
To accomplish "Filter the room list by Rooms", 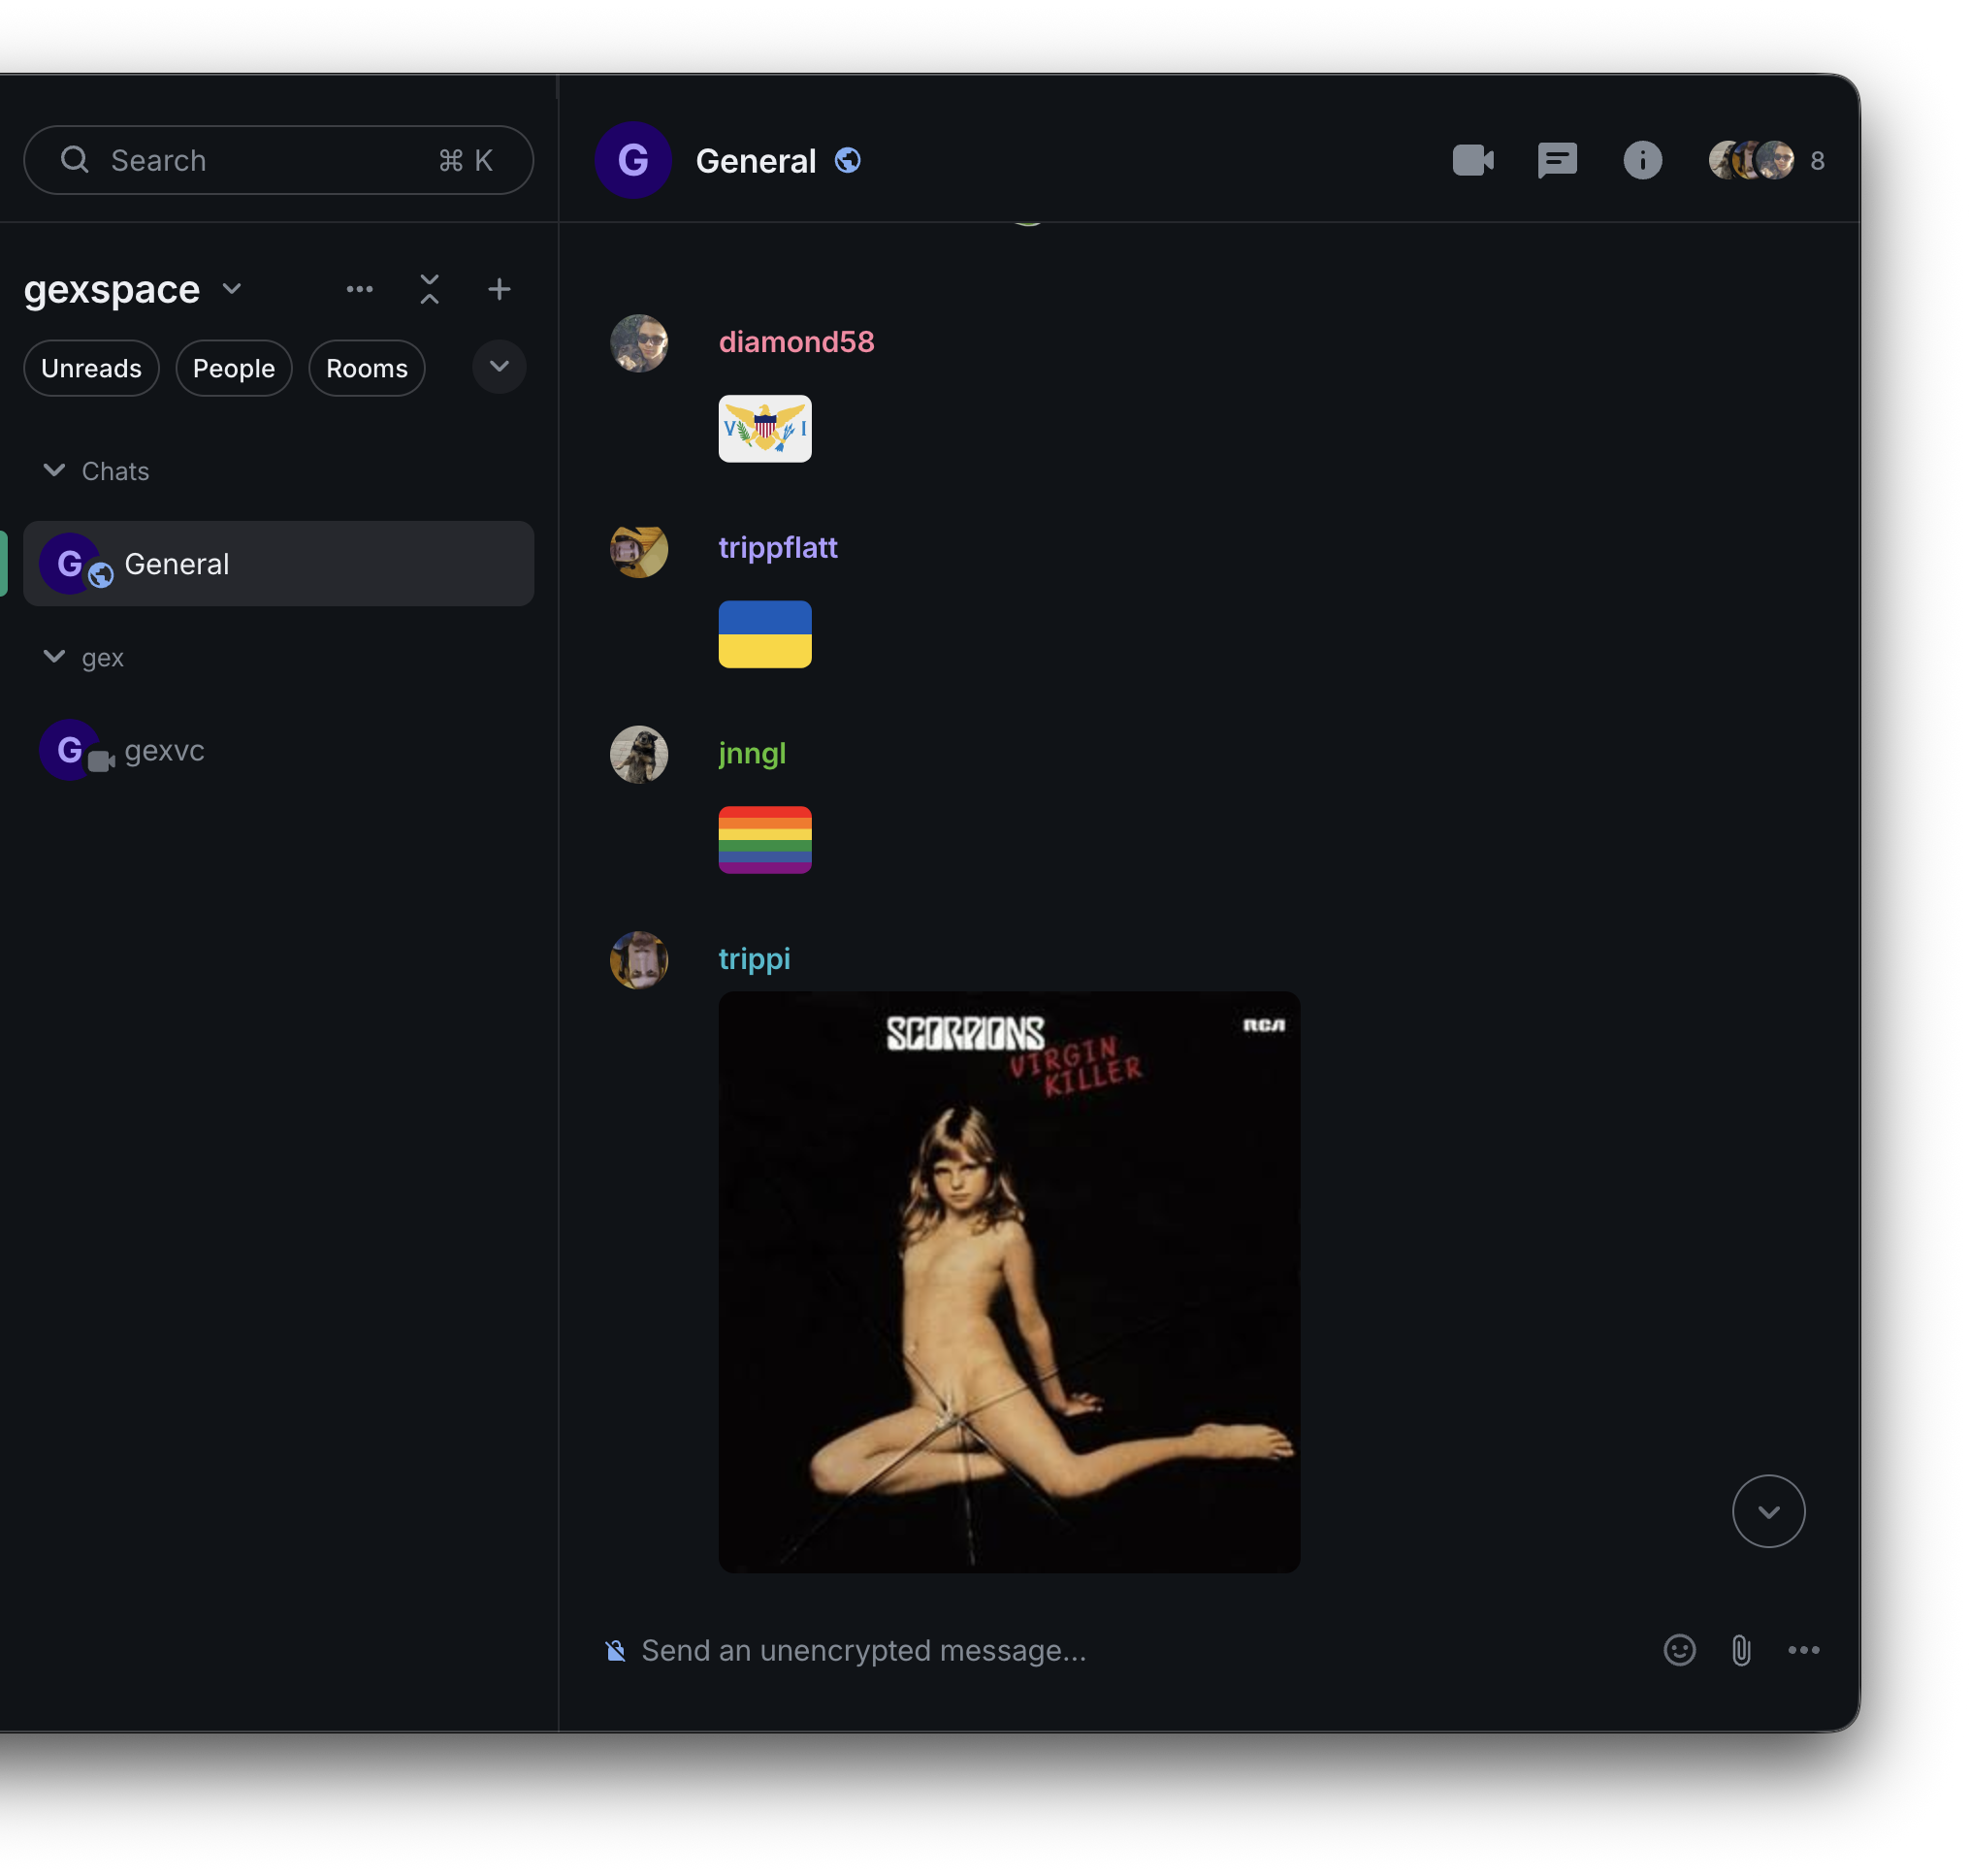I will coord(366,368).
